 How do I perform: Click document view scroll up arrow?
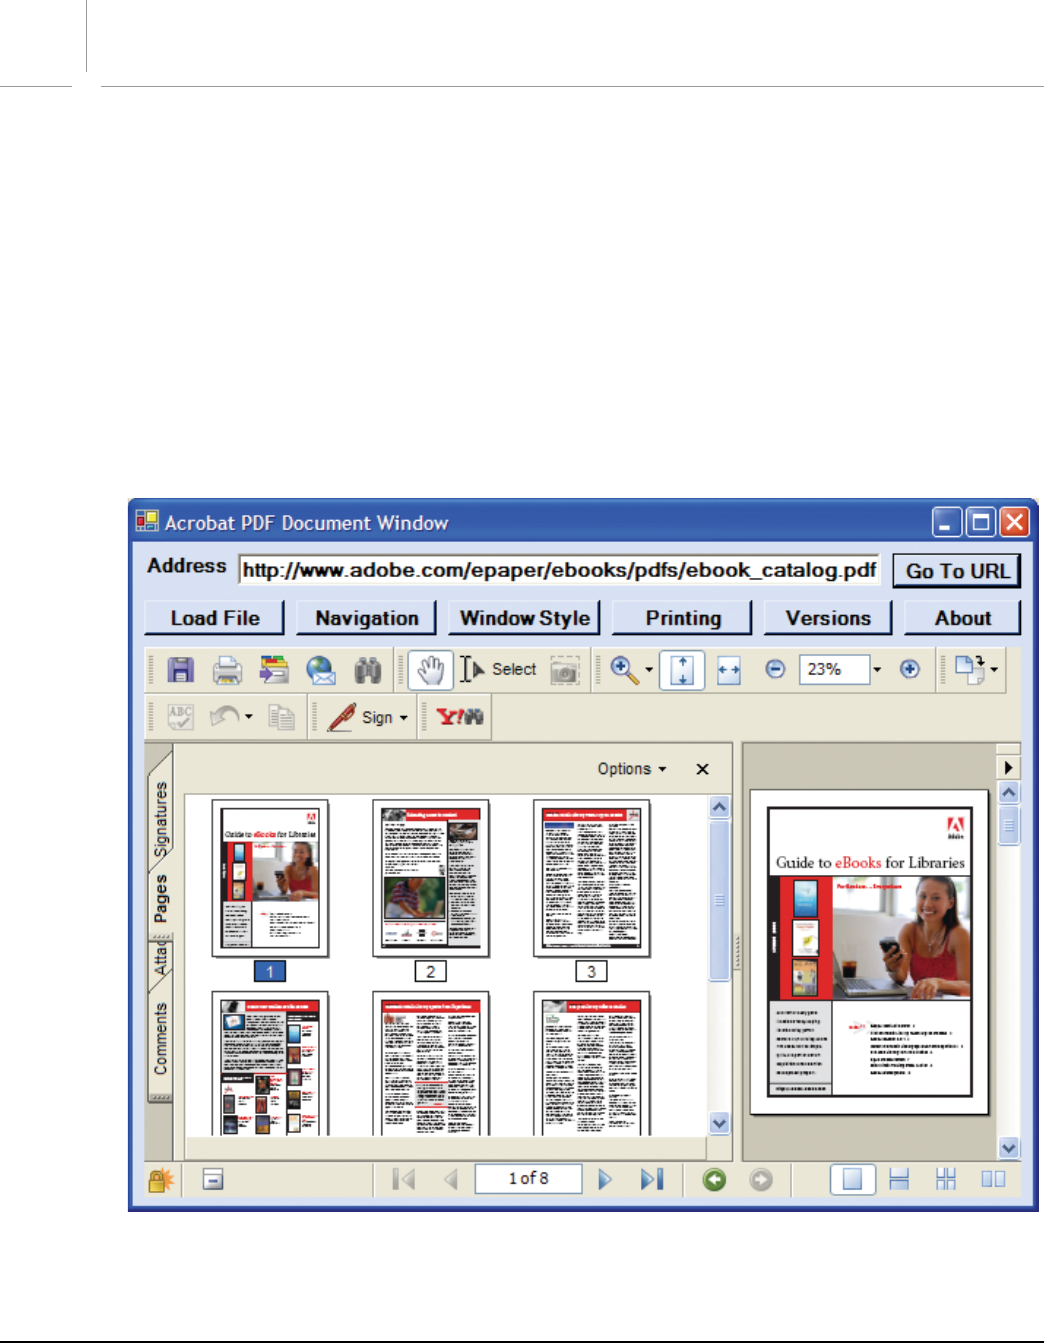click(1009, 792)
